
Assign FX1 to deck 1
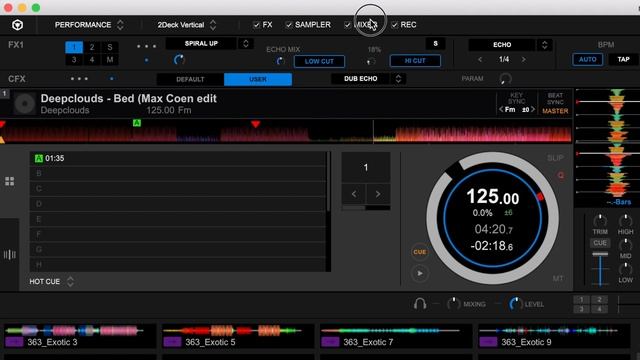click(x=74, y=47)
